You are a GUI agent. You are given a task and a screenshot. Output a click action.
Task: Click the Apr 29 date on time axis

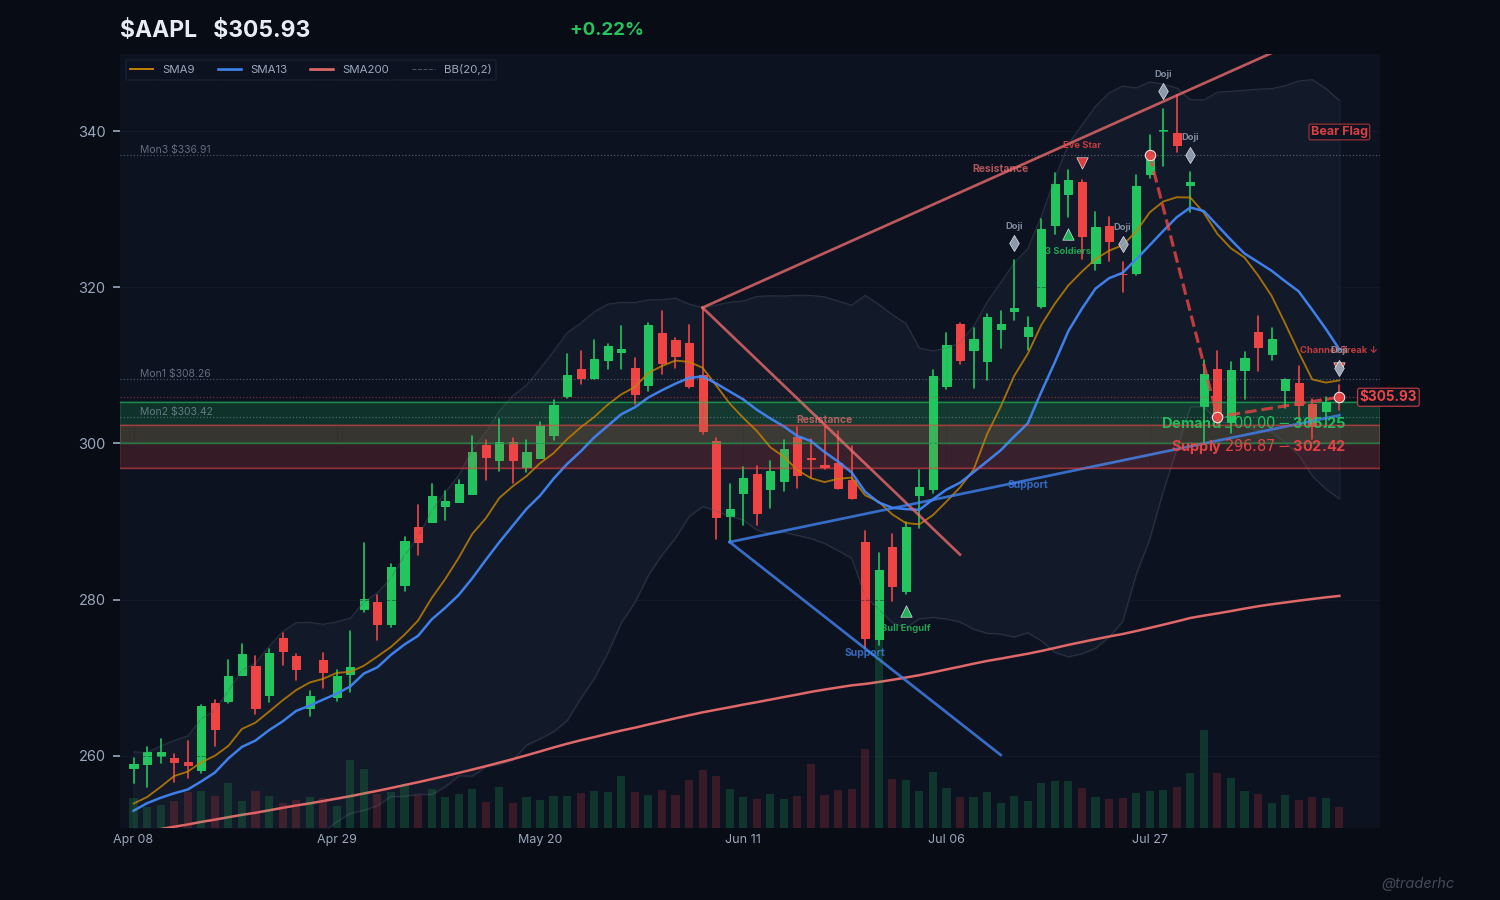click(x=337, y=839)
